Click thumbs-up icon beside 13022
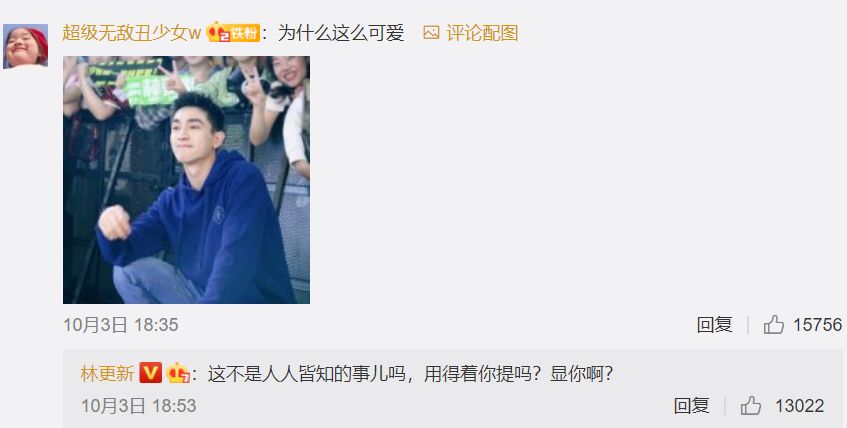The height and width of the screenshot is (428, 847). click(751, 406)
